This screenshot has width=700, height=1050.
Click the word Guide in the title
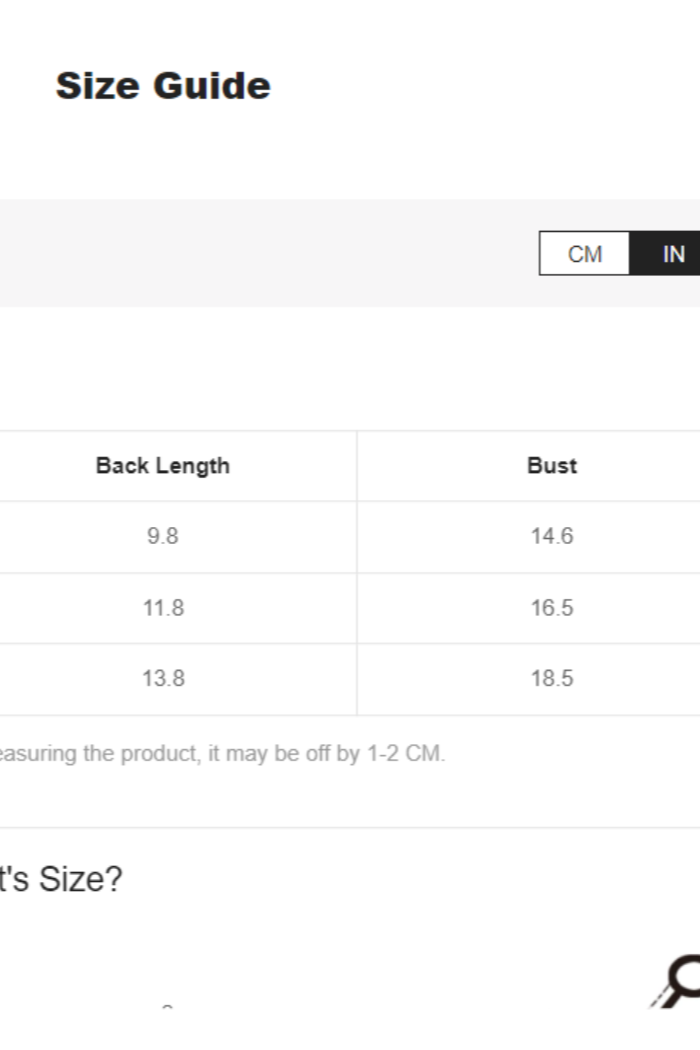[212, 86]
